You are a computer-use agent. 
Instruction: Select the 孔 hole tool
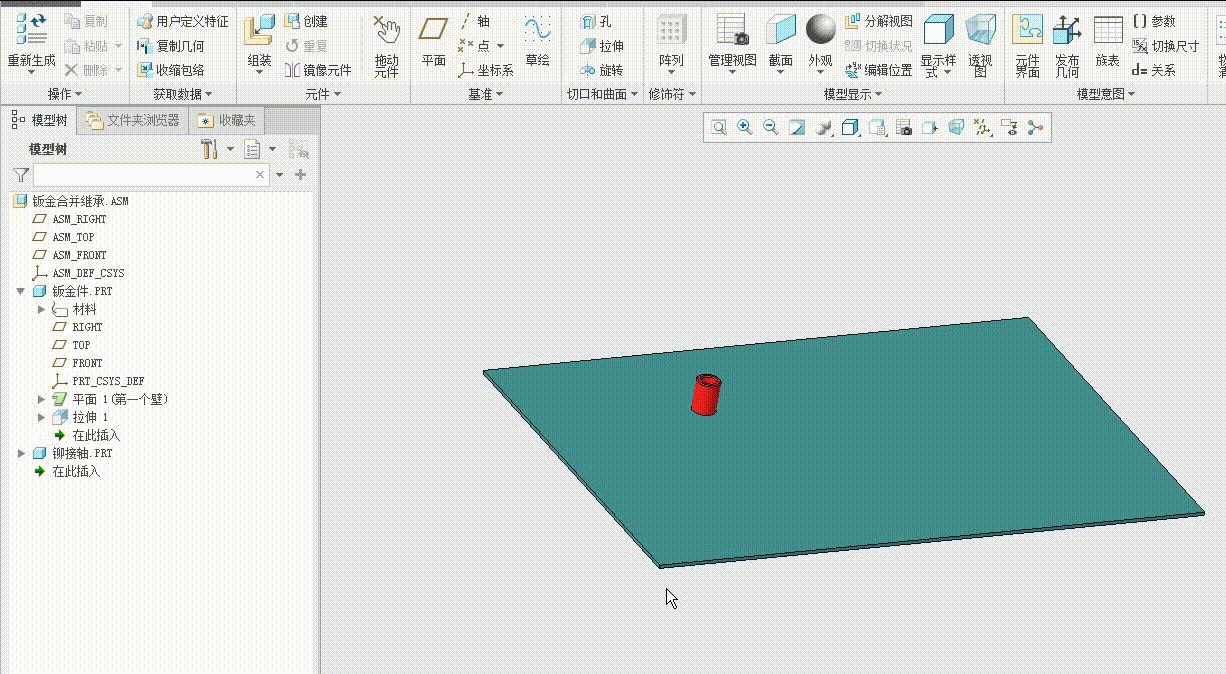pyautogui.click(x=597, y=21)
